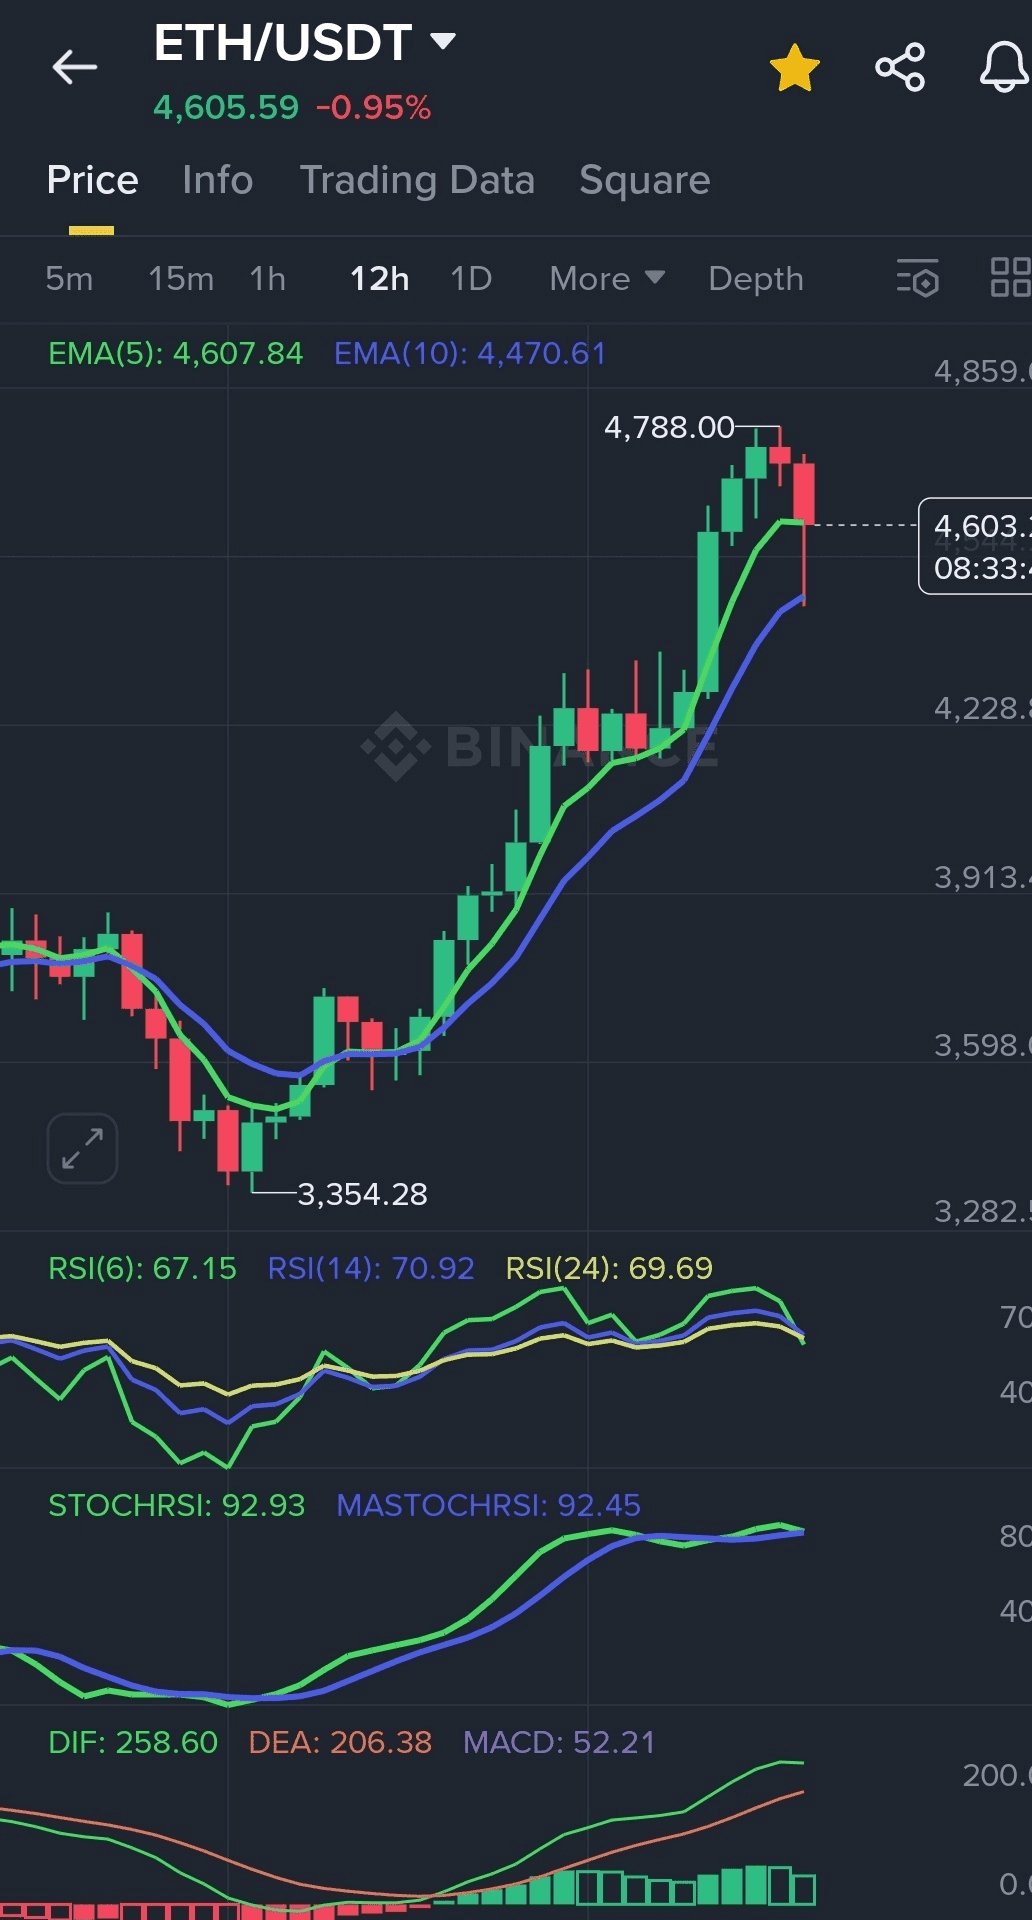1032x1920 pixels.
Task: Expand chart to fullscreen
Action: [82, 1148]
